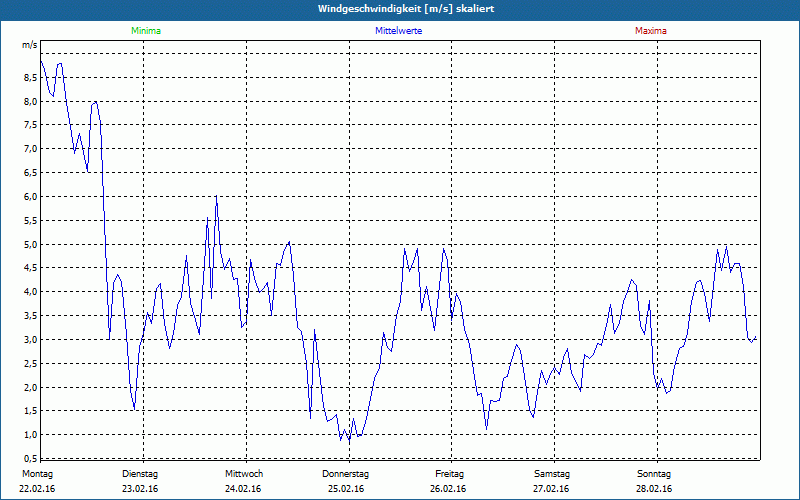Click the Dienstag day label
The image size is (800, 500).
point(140,474)
